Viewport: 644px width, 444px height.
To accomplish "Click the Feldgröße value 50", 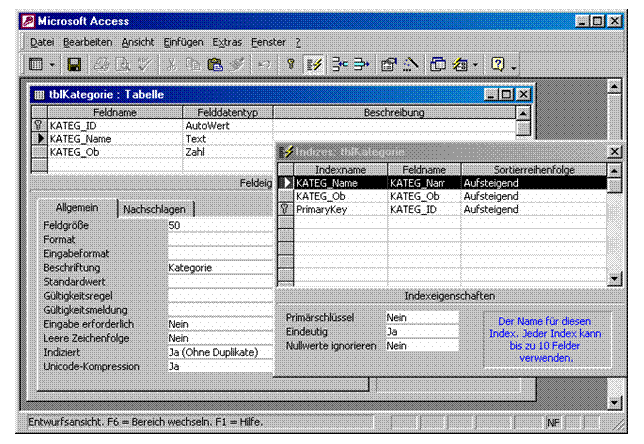I will pyautogui.click(x=220, y=225).
